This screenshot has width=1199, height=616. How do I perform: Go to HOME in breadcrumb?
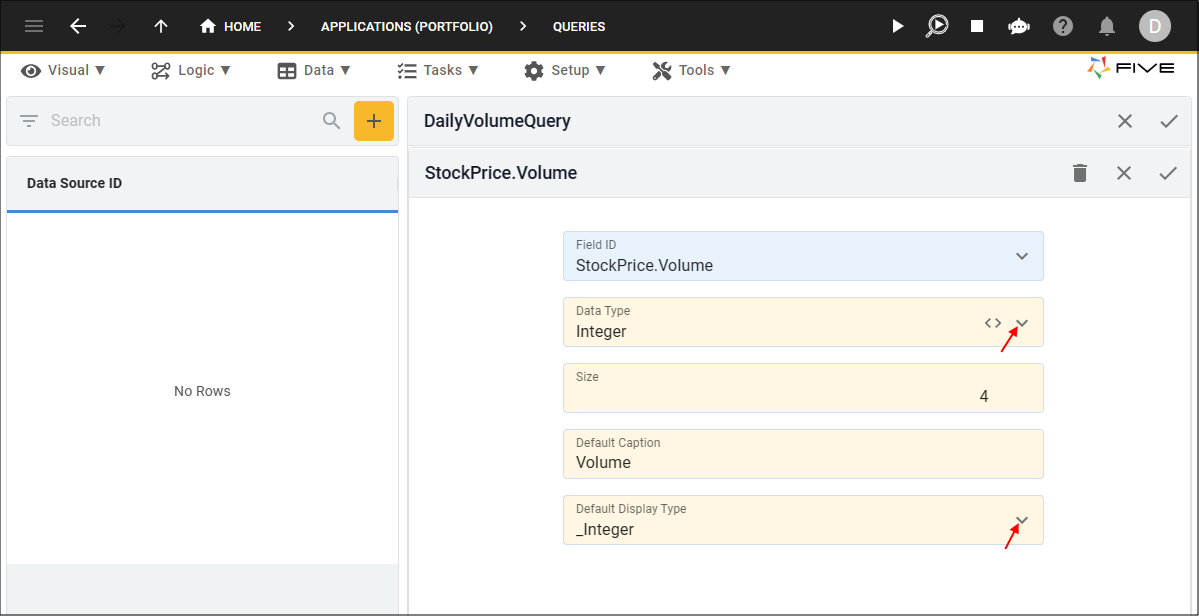(230, 27)
